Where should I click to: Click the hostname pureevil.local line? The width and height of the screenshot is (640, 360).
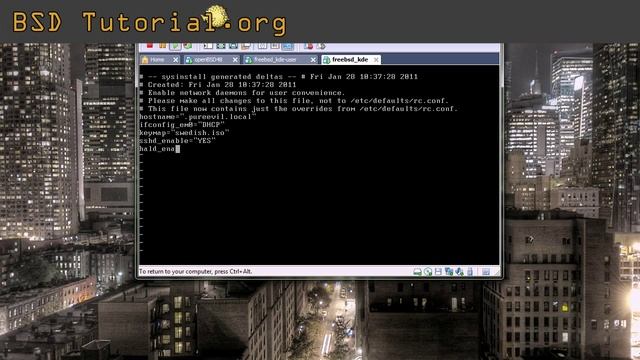[x=198, y=117]
